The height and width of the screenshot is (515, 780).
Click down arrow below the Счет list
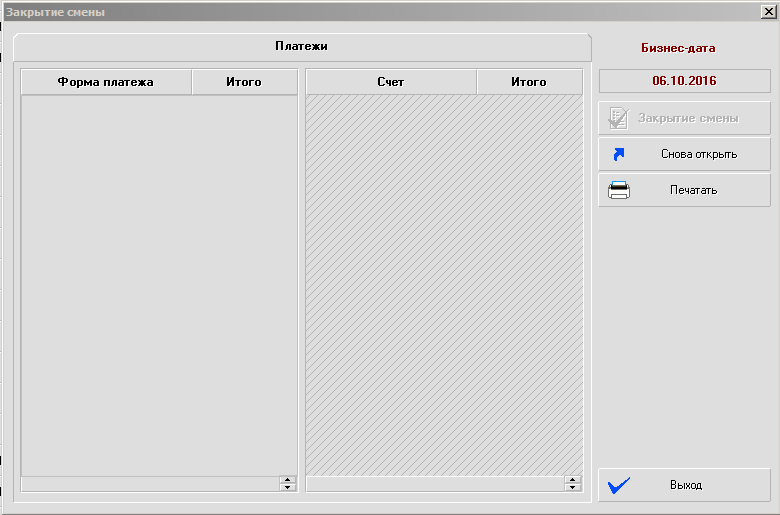coord(572,487)
